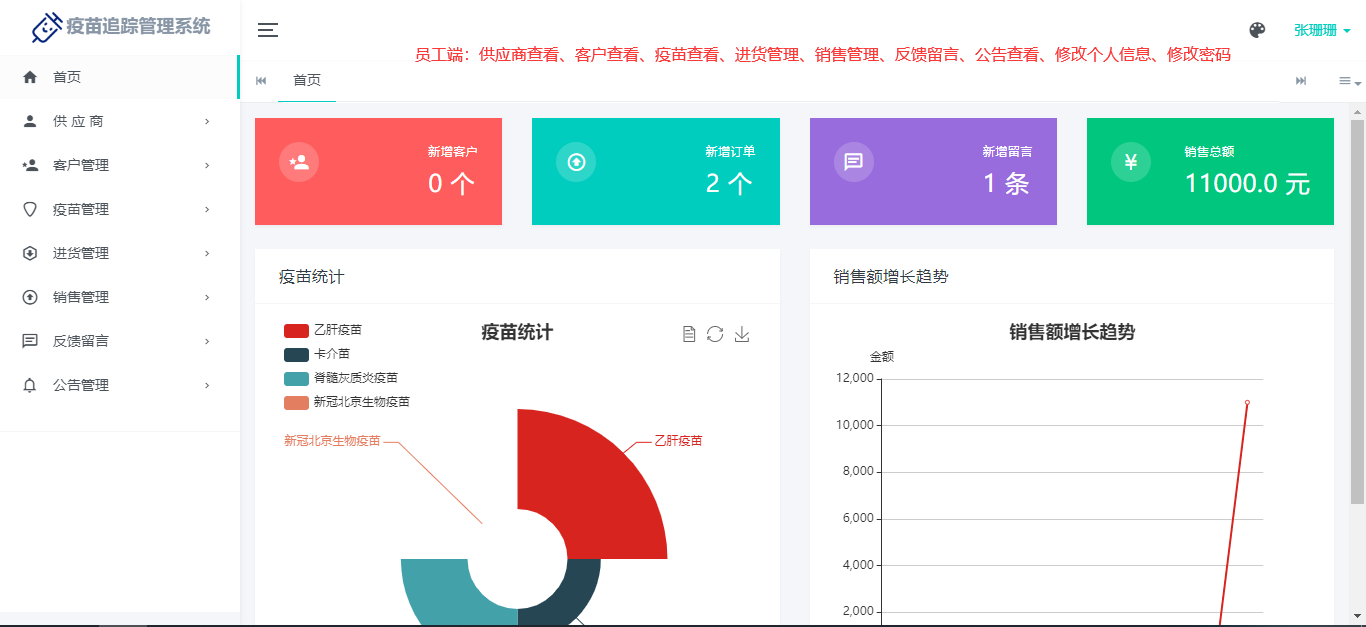Screen dimensions: 1366x627
Task: Click the 疫苗追踪管理系统 title link
Action: click(138, 27)
